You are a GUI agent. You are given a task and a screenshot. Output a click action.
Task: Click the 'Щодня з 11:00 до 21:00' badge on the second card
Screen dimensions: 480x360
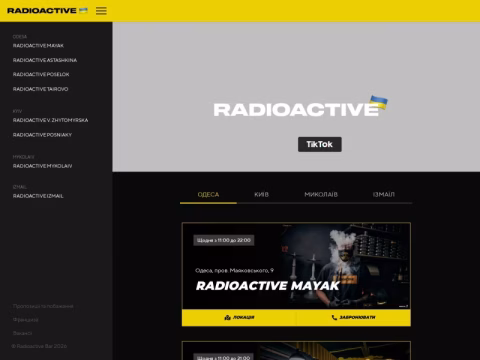click(224, 357)
